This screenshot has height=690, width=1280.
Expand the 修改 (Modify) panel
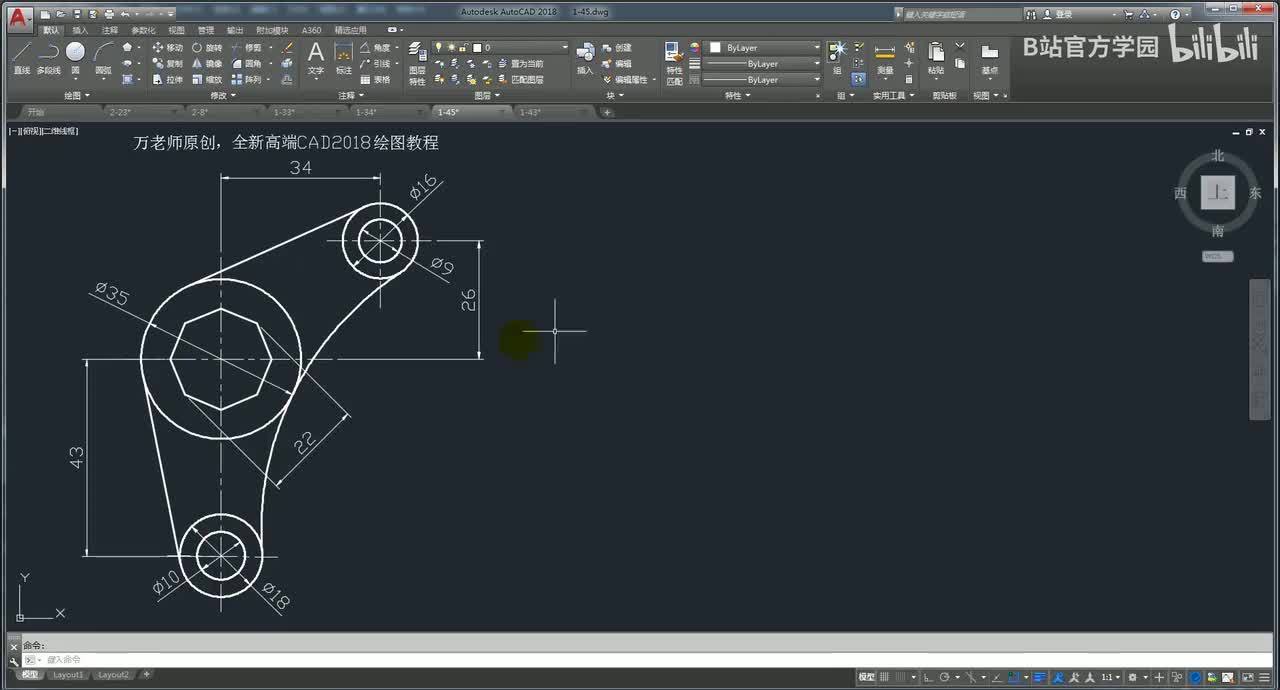click(x=222, y=96)
